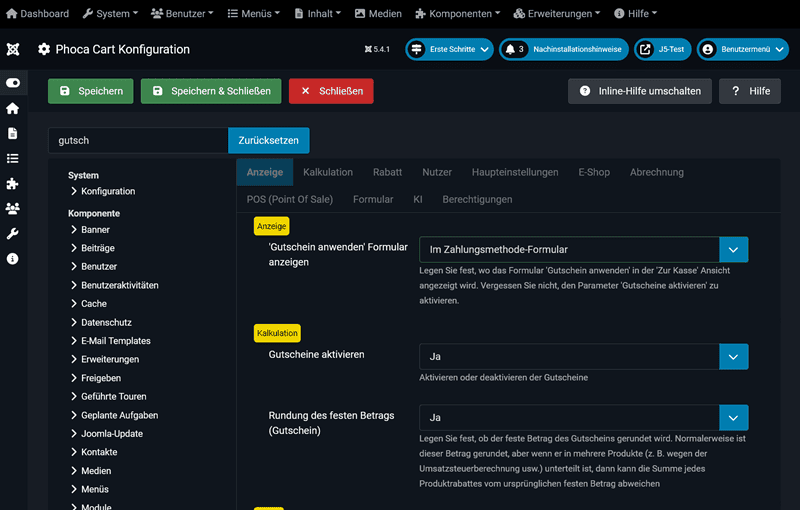
Task: Click the Speichern & Schließen button
Action: (211, 91)
